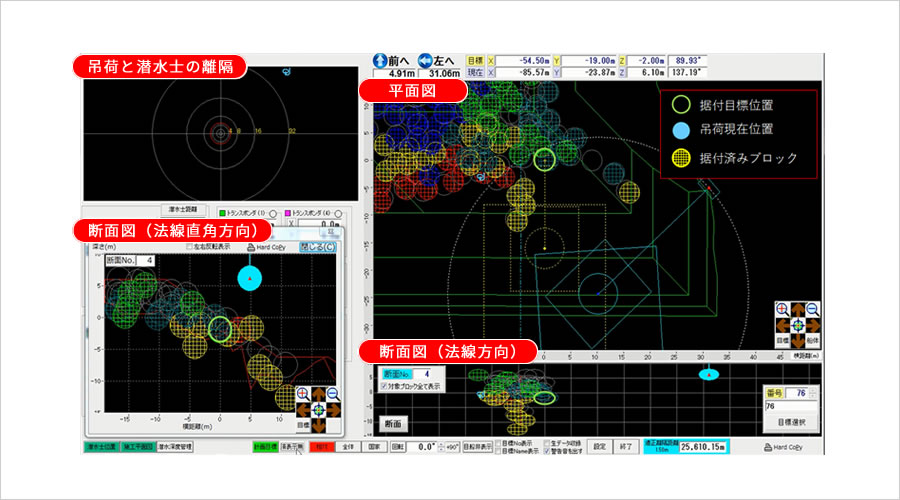Toggle 左右反転表示 checkbox

(x=189, y=247)
